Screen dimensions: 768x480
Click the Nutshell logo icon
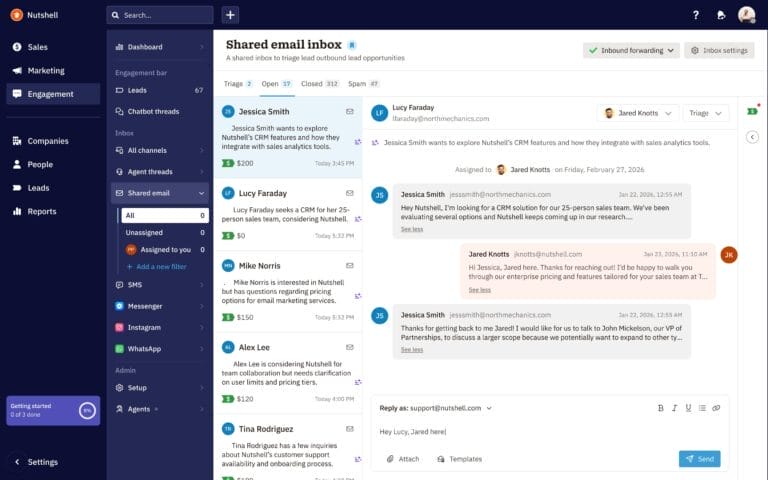pos(17,15)
